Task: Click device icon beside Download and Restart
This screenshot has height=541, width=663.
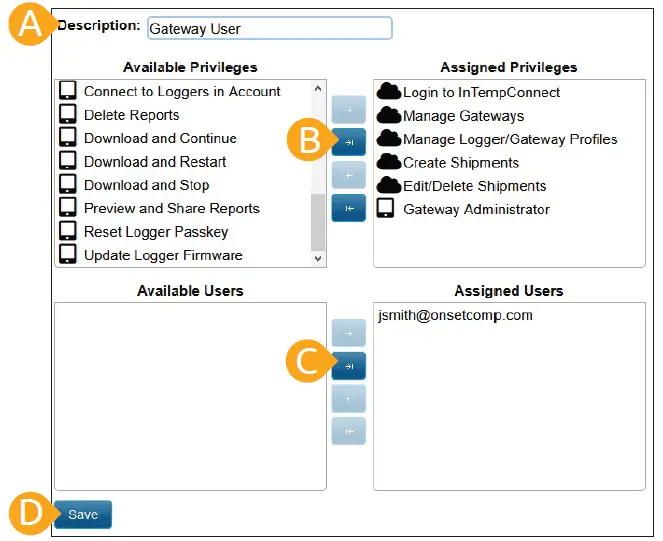Action: click(68, 161)
